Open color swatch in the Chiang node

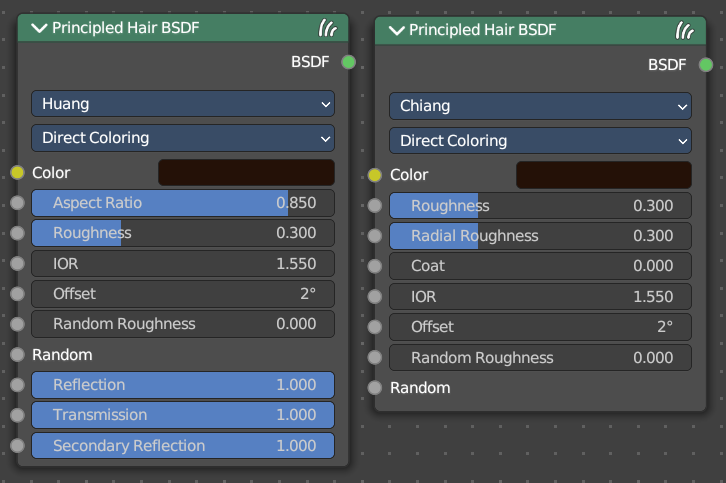[x=604, y=175]
